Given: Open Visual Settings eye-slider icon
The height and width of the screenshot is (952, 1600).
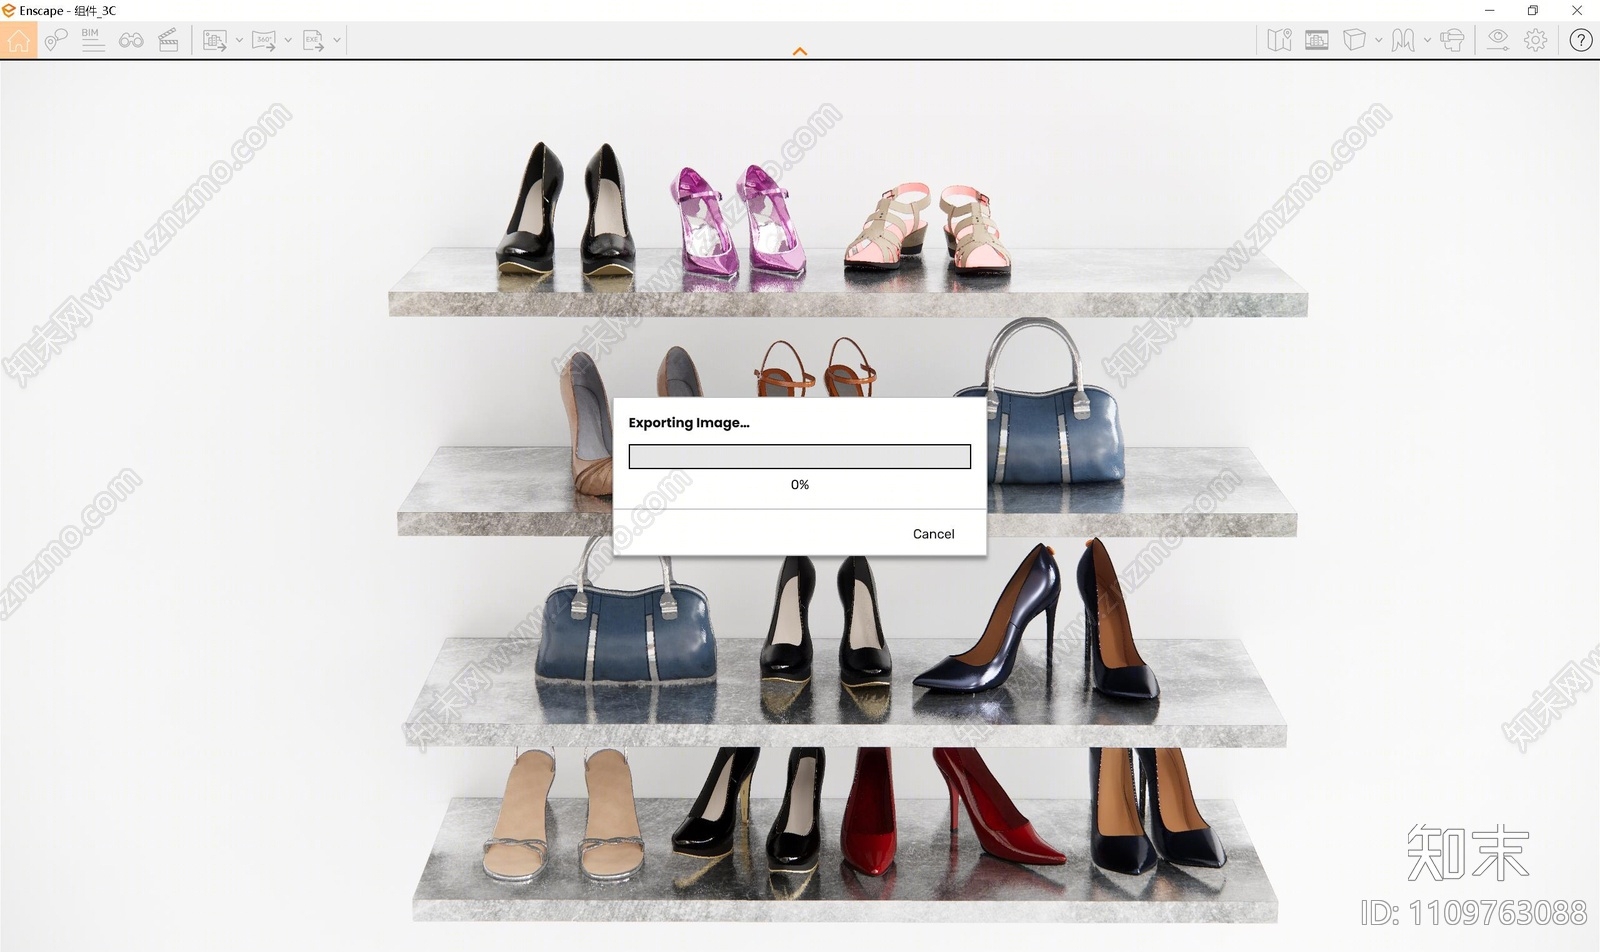Looking at the screenshot, I should pos(1498,40).
